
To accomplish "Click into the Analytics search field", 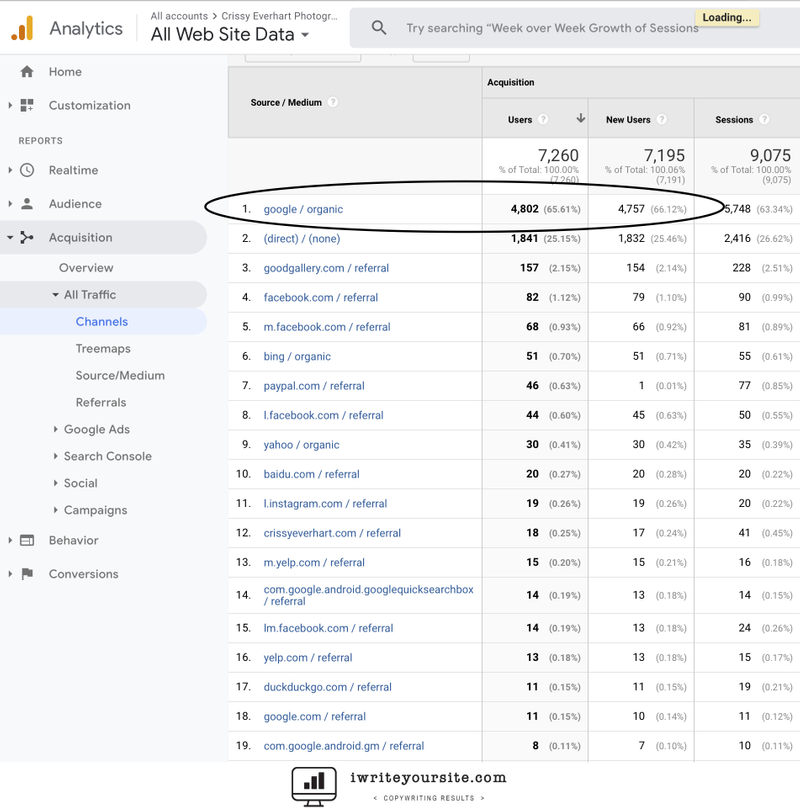I will pos(574,28).
